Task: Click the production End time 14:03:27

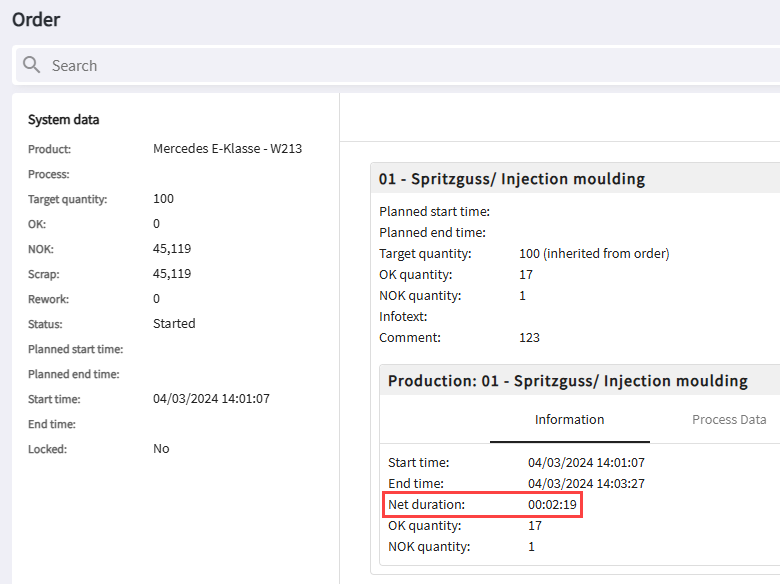Action: tap(586, 484)
